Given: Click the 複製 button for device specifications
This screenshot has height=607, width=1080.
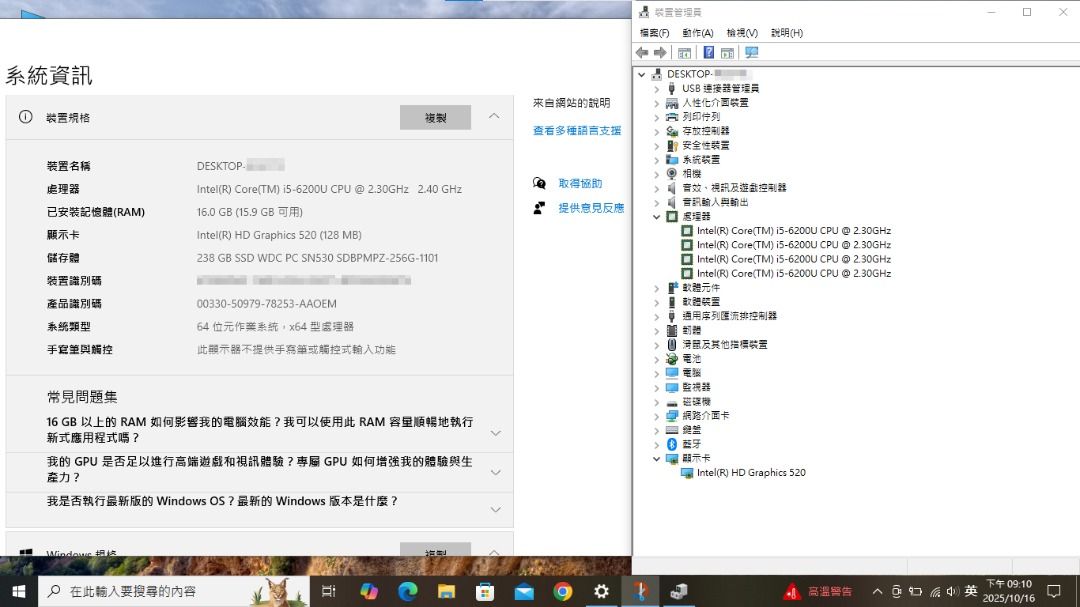Looking at the screenshot, I should tap(435, 117).
